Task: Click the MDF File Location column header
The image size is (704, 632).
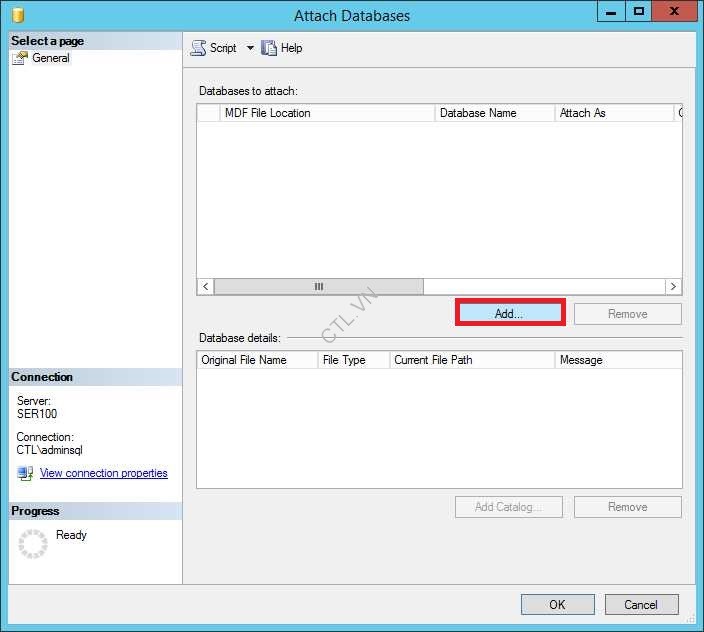Action: pyautogui.click(x=327, y=113)
